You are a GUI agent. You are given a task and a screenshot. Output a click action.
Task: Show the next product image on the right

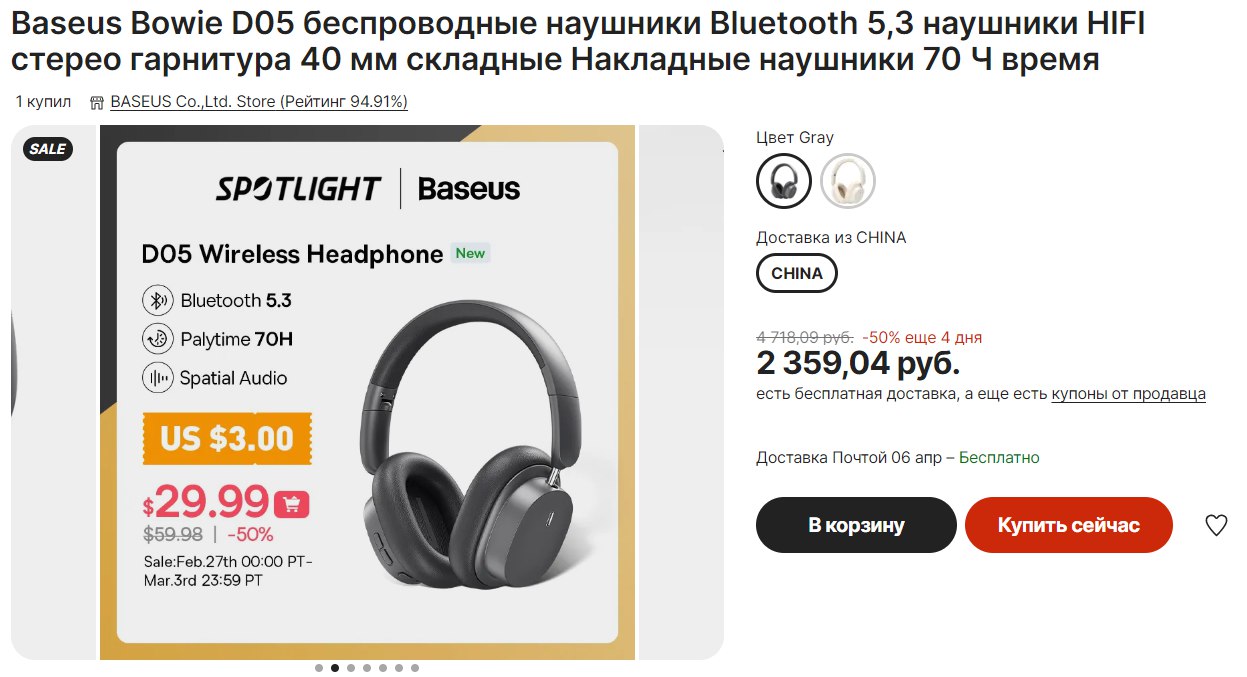[x=681, y=392]
